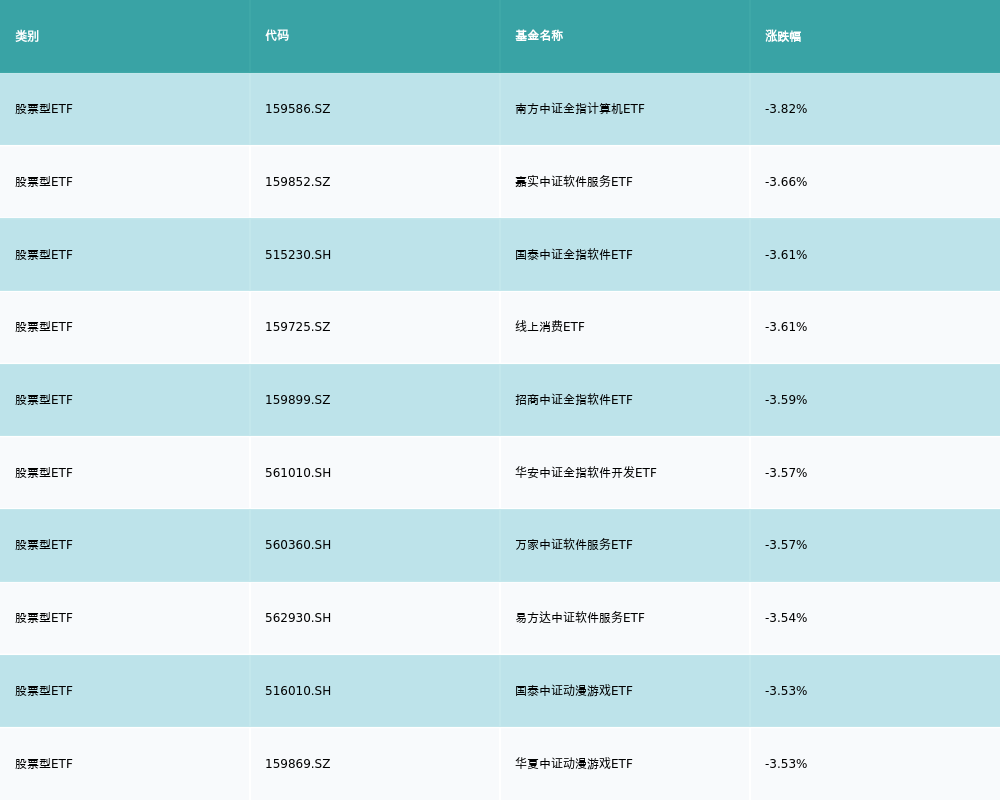Click -3.61% in the 515230.SH row
1000x800 pixels.
click(x=786, y=255)
